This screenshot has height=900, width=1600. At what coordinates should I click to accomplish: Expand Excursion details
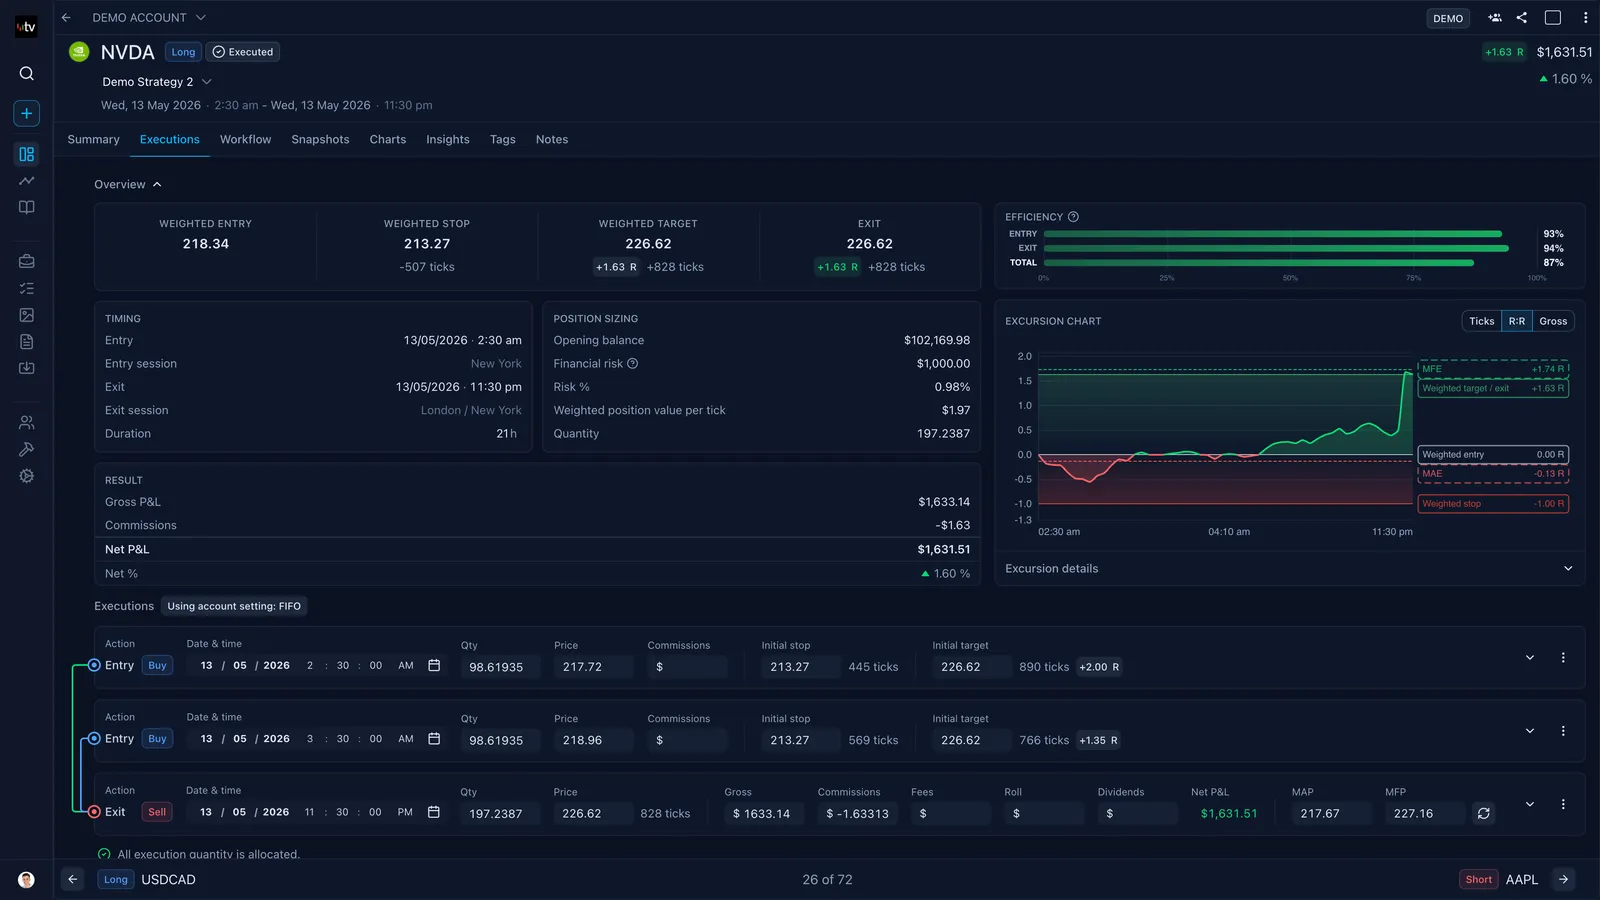point(1289,568)
